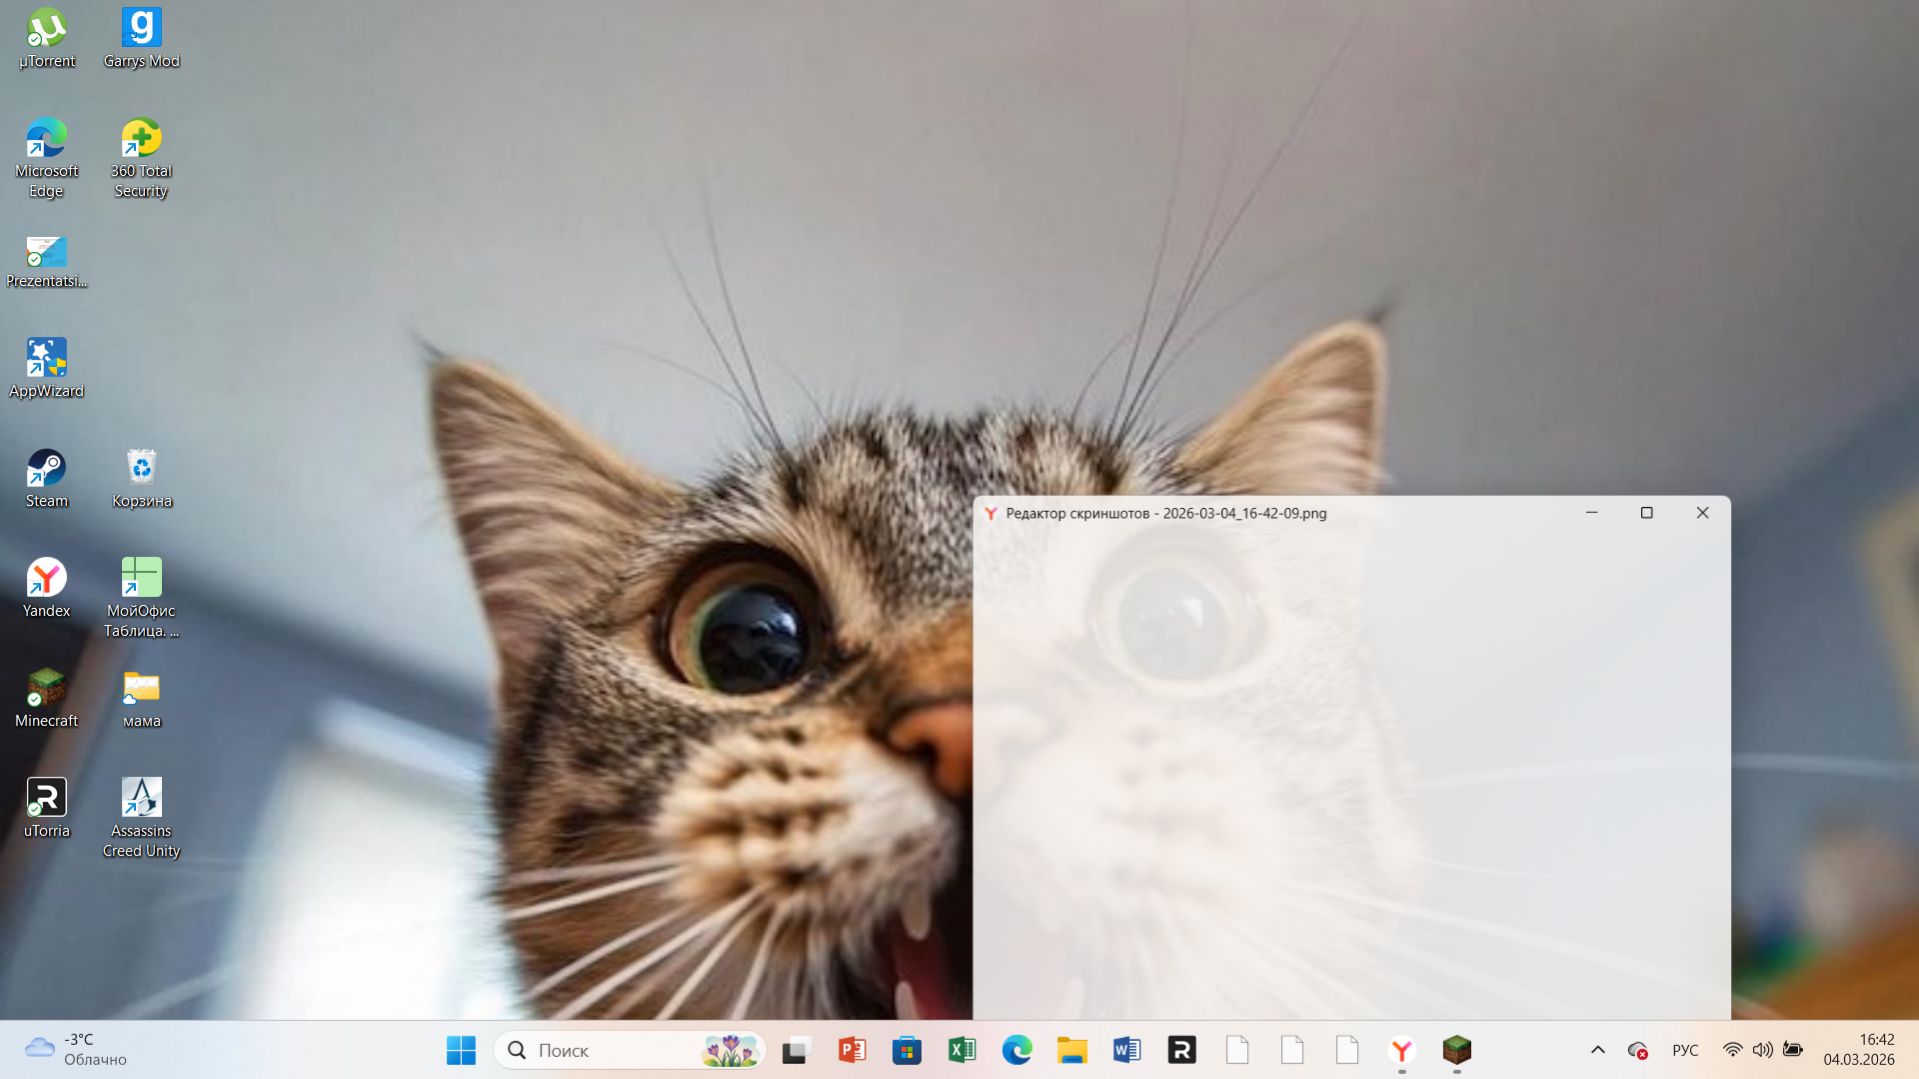Select the Assassins Creed Unity desktop icon
This screenshot has height=1079, width=1919.
(x=141, y=819)
